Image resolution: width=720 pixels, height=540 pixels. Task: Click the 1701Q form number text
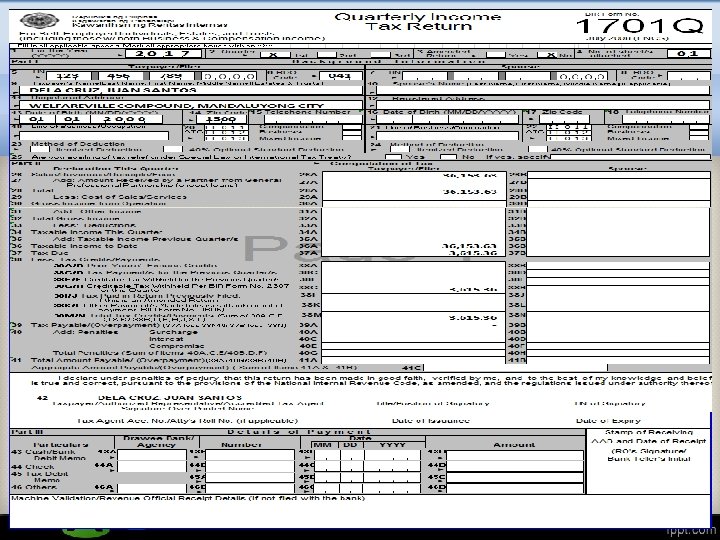(639, 26)
